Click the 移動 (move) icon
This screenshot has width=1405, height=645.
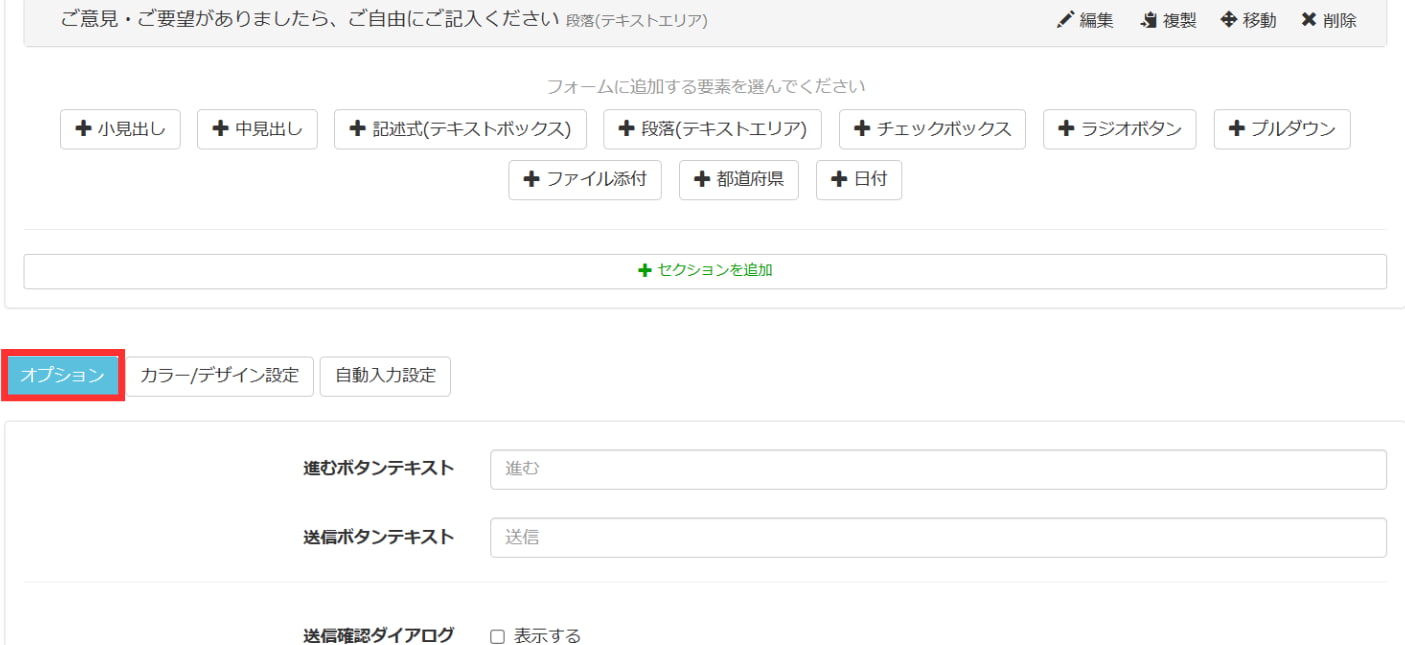point(1247,19)
